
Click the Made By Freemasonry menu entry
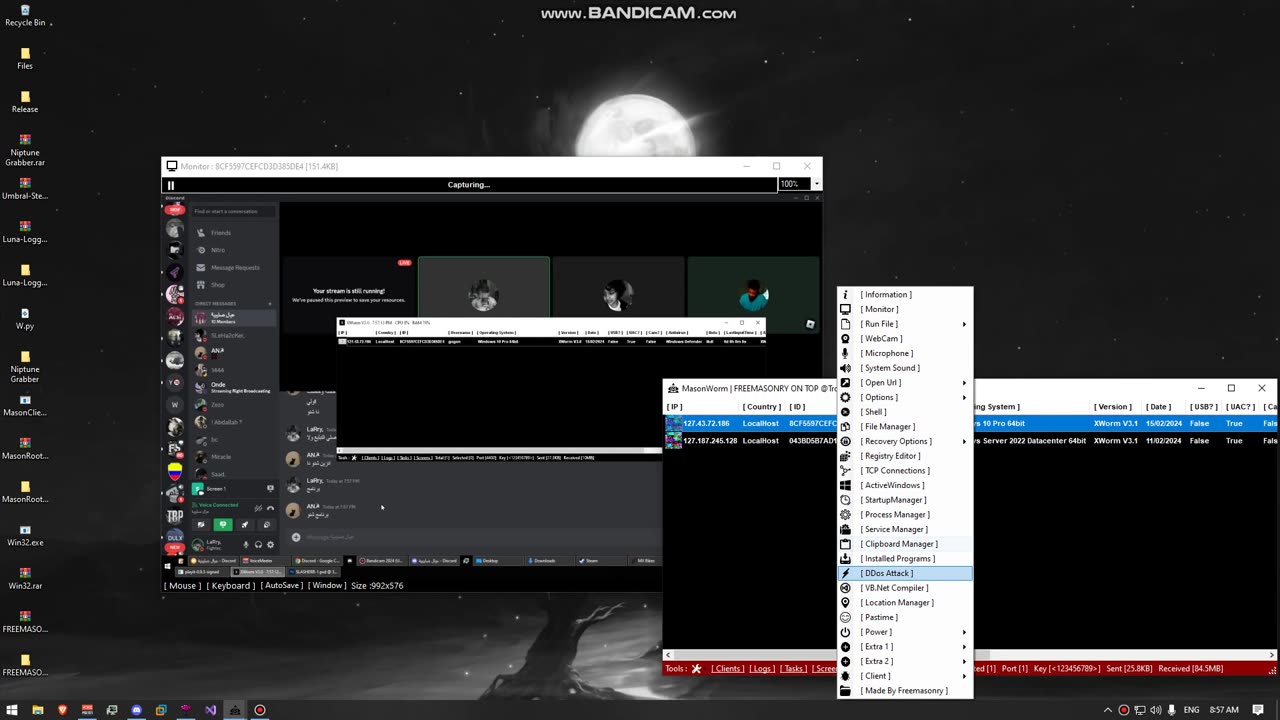point(905,691)
